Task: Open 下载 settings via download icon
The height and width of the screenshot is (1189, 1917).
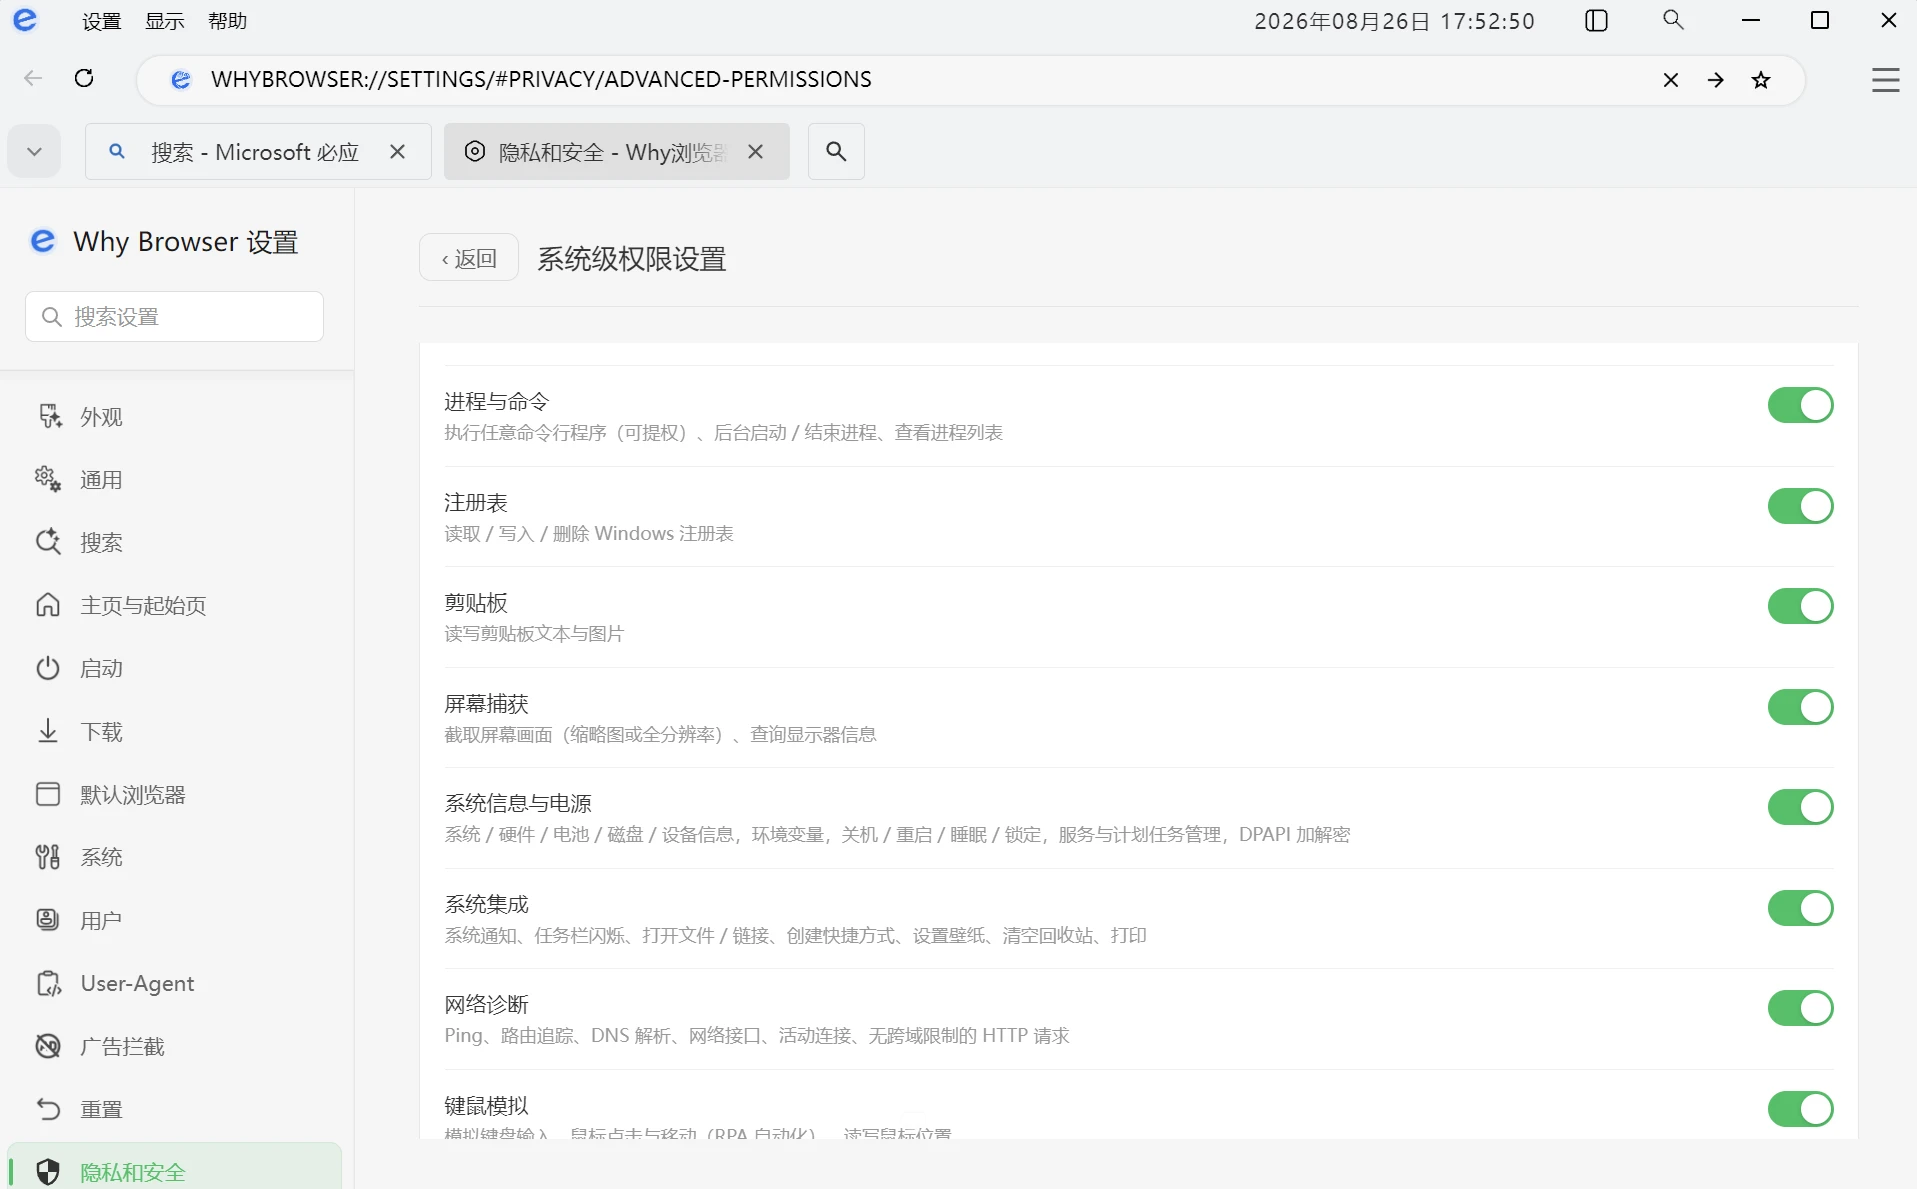Action: click(x=48, y=731)
